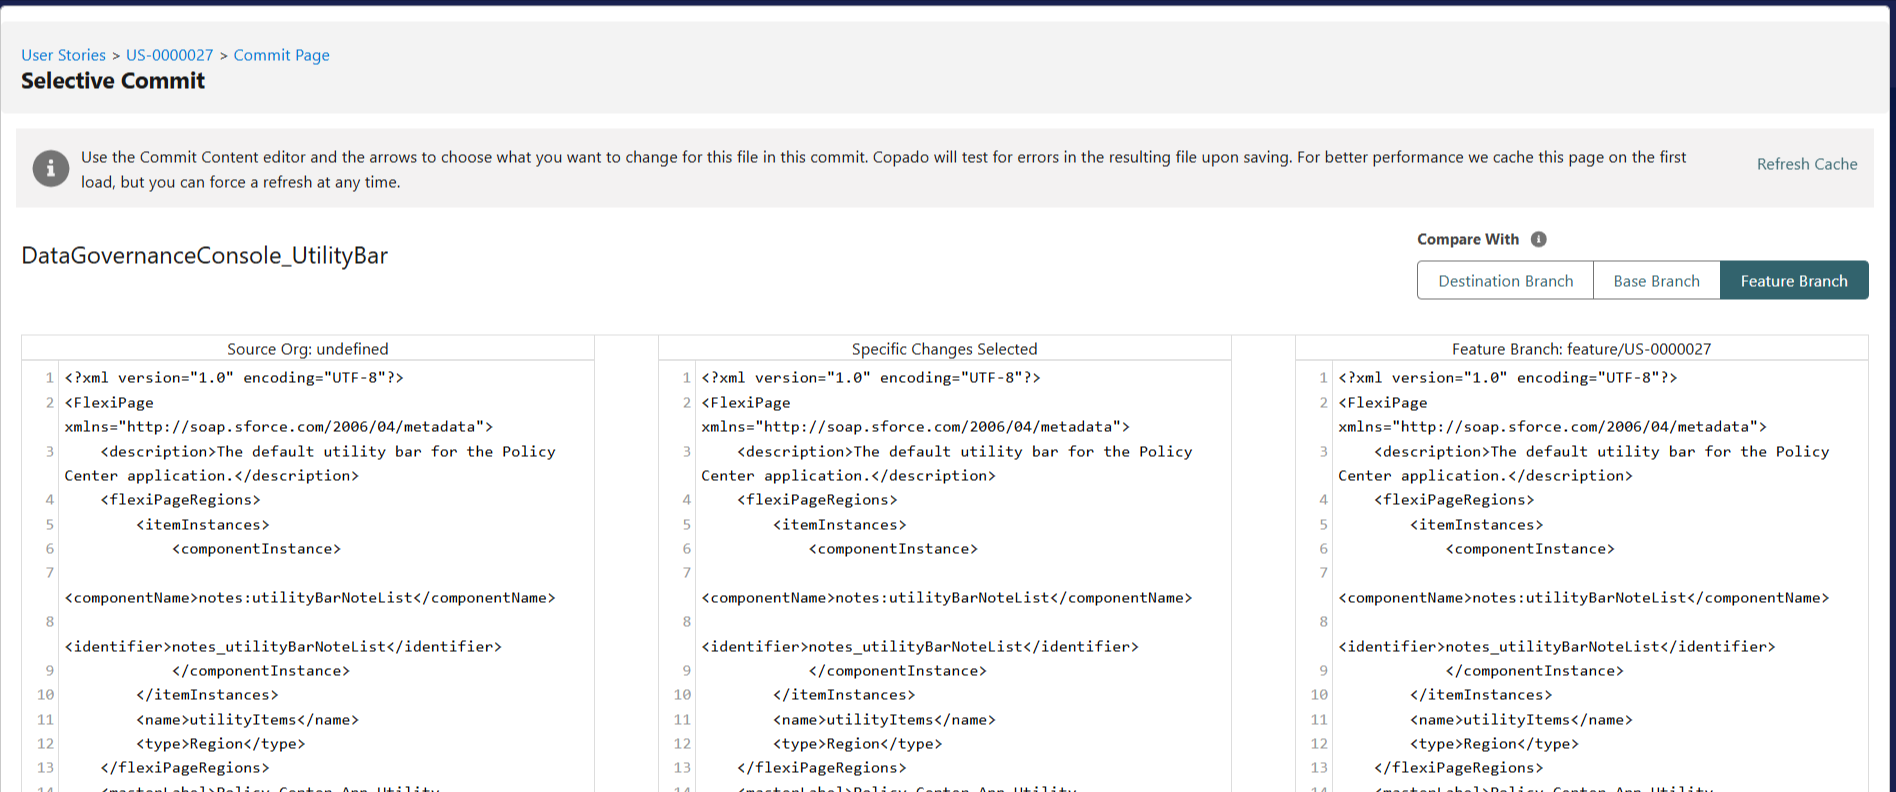
Task: Click line 1 xml declaration in Specific Changes
Action: point(871,378)
